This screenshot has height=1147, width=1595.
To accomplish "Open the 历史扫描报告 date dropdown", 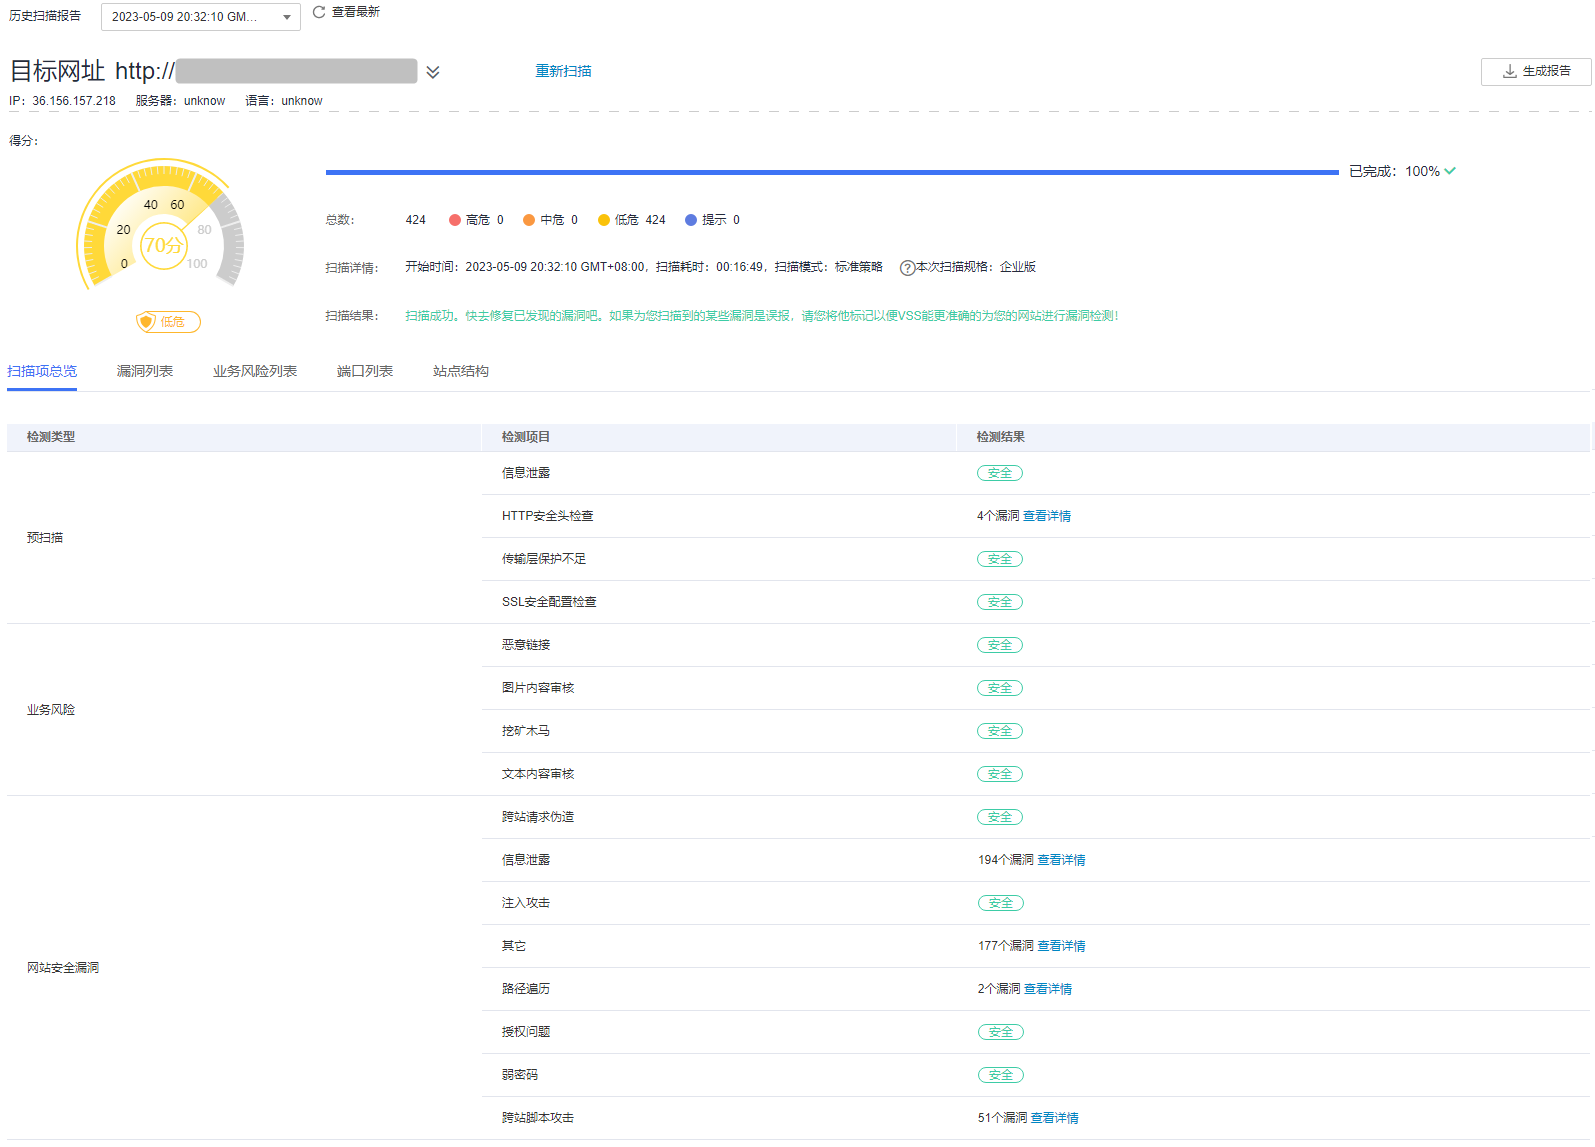I will (200, 17).
